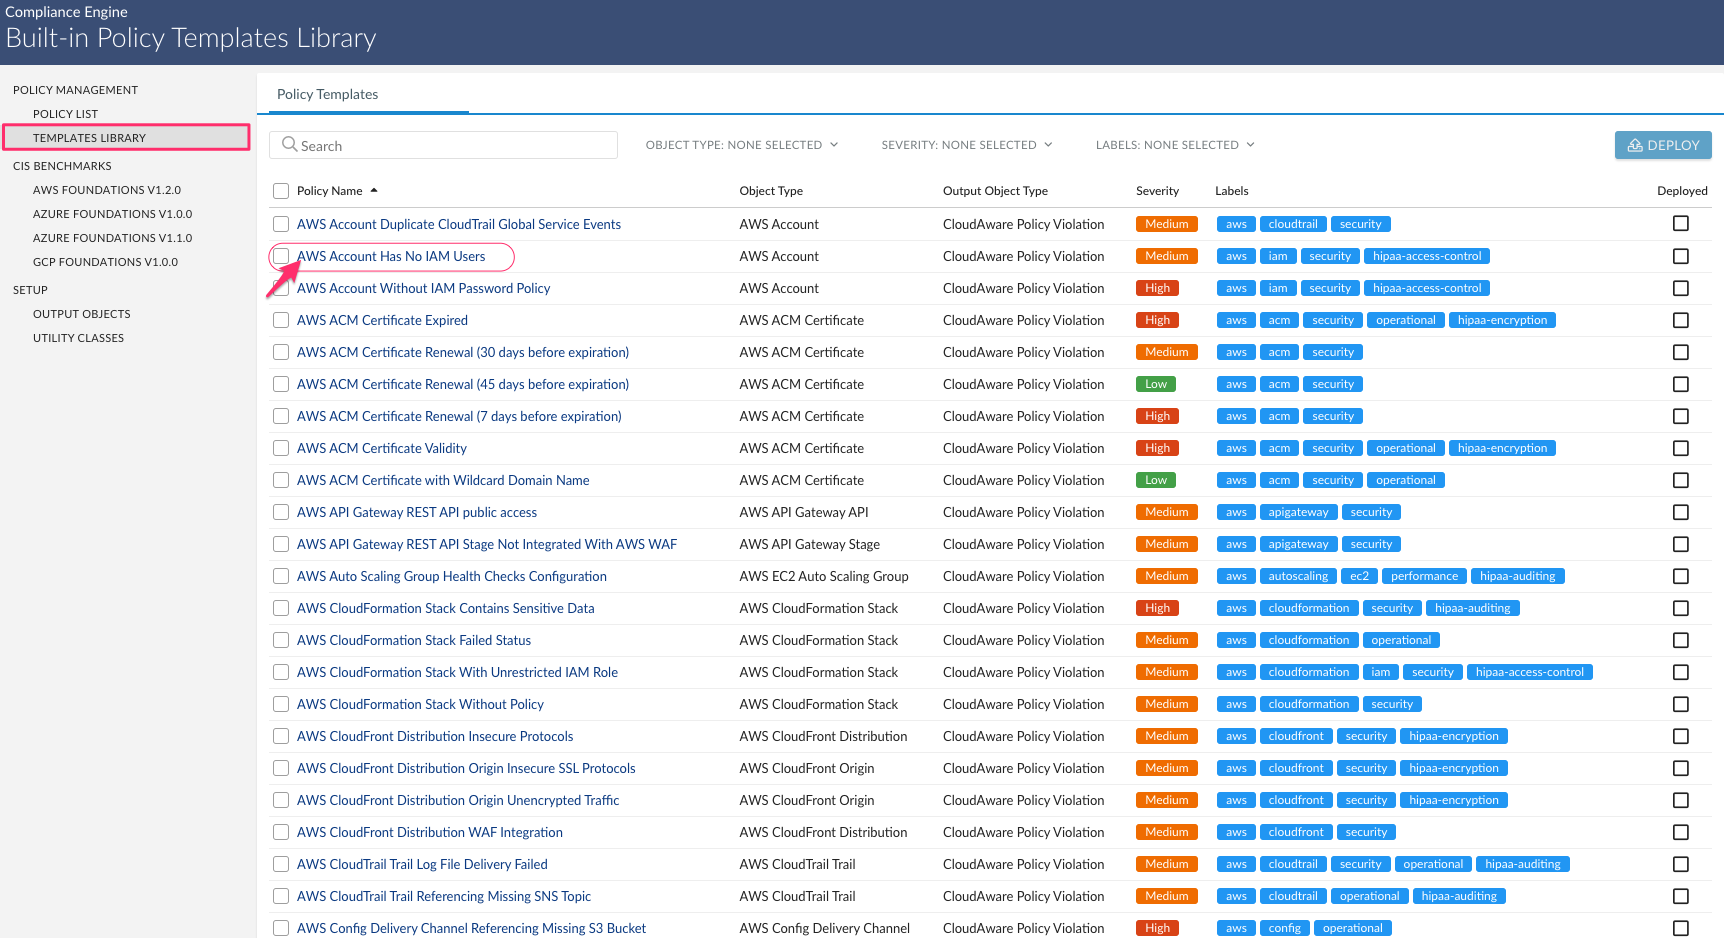Click the config label tag
Viewport: 1724px width, 938px height.
tap(1284, 929)
